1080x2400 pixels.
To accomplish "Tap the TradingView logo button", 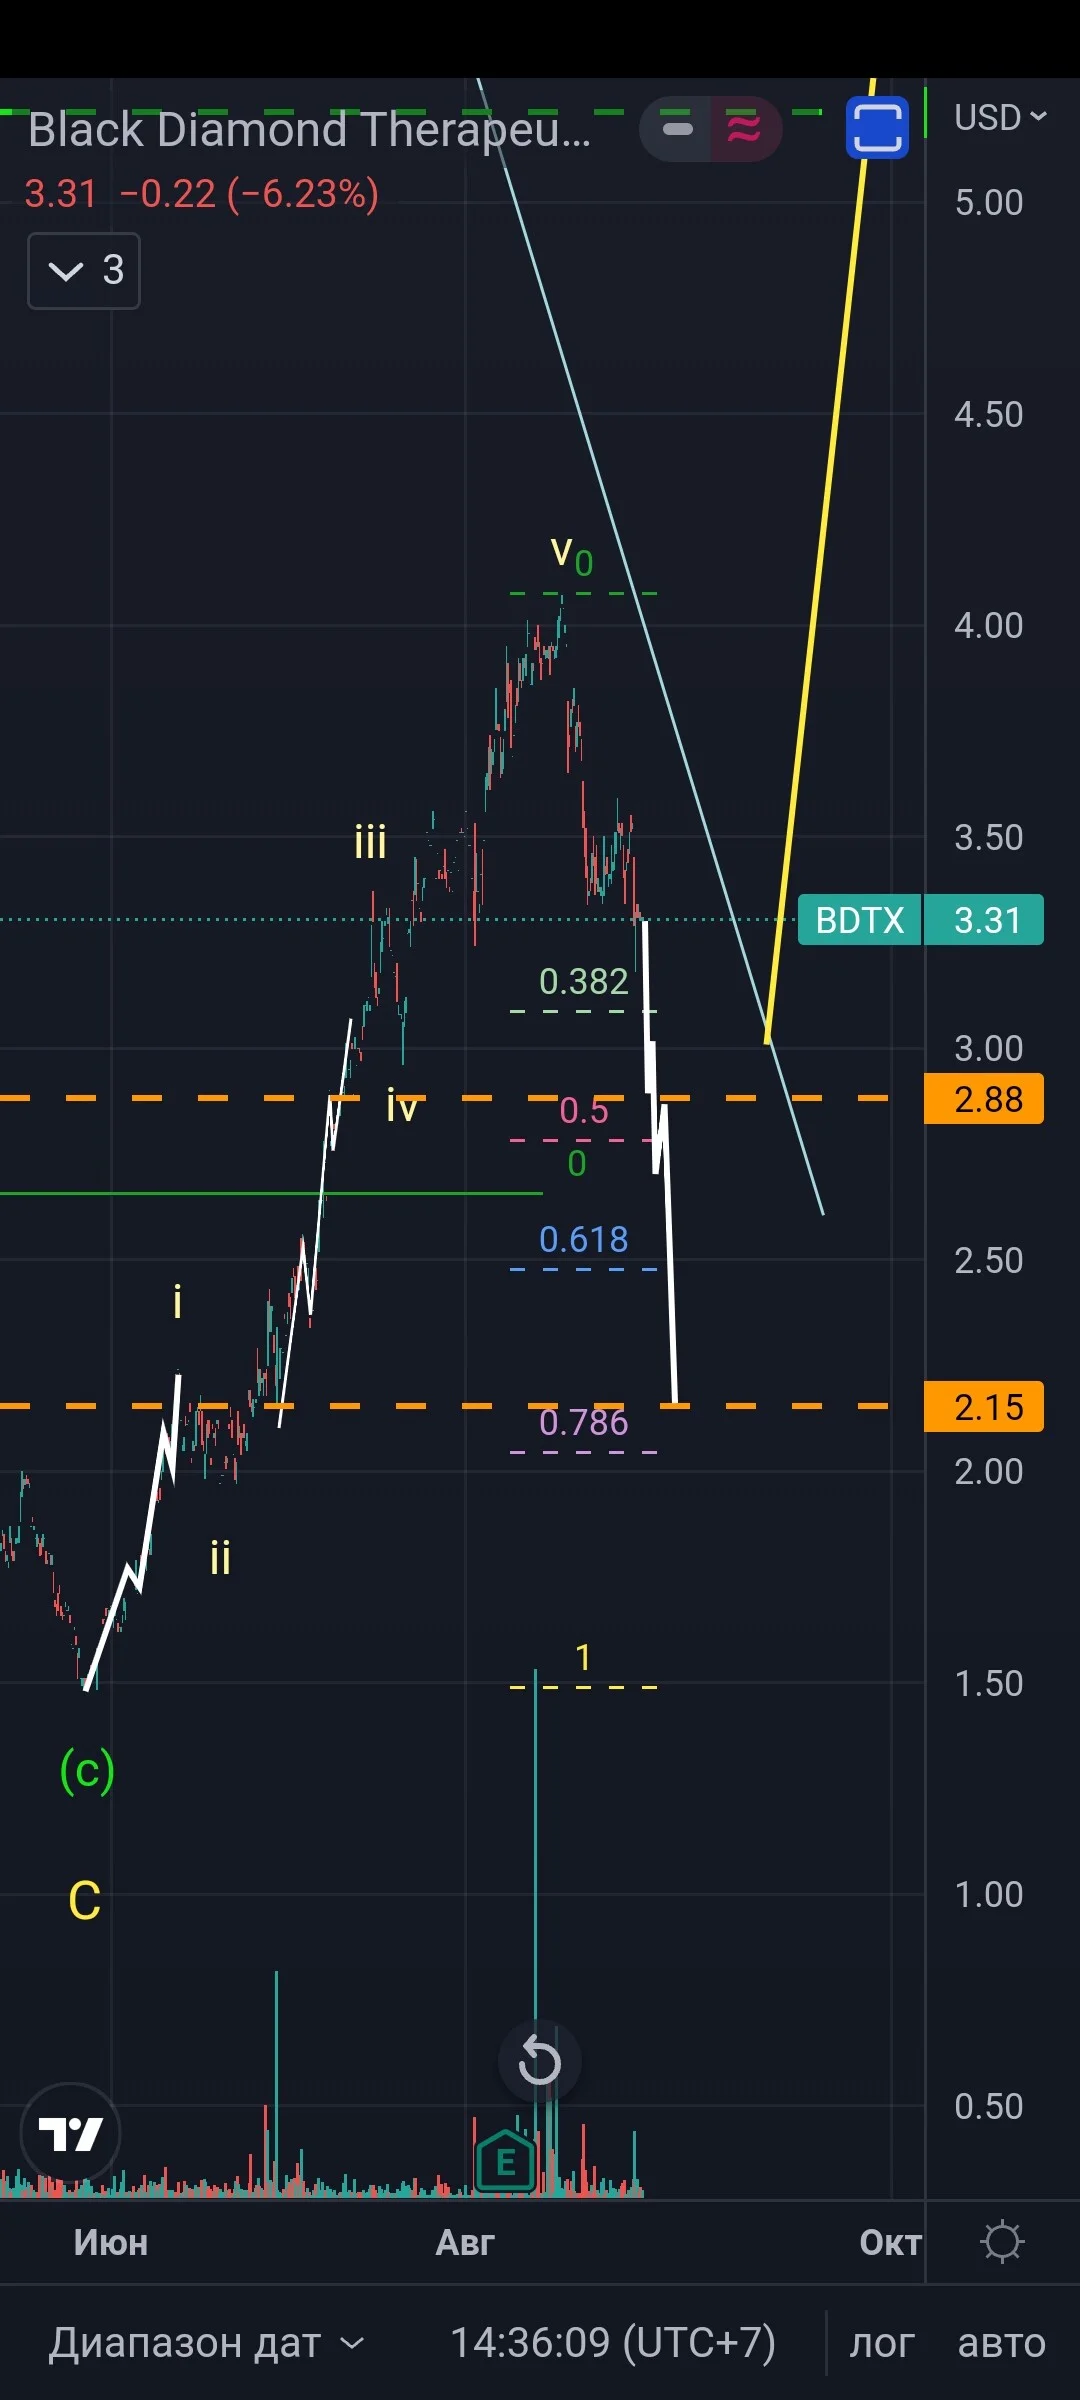I will (71, 2134).
